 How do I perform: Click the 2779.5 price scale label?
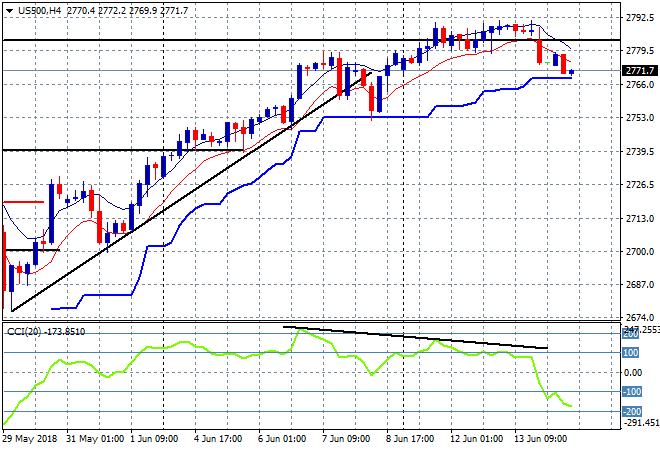coord(640,51)
